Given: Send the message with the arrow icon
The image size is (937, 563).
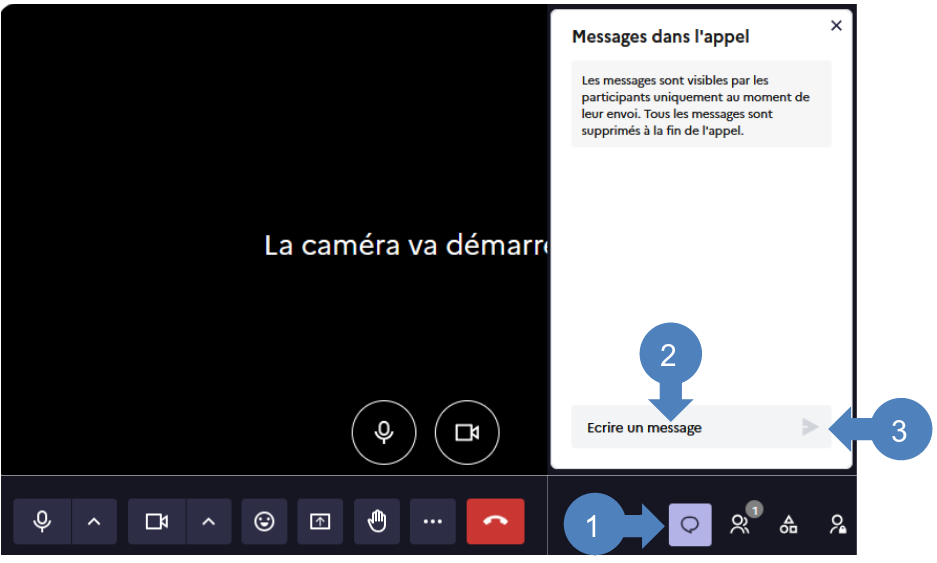Looking at the screenshot, I should pos(810,428).
